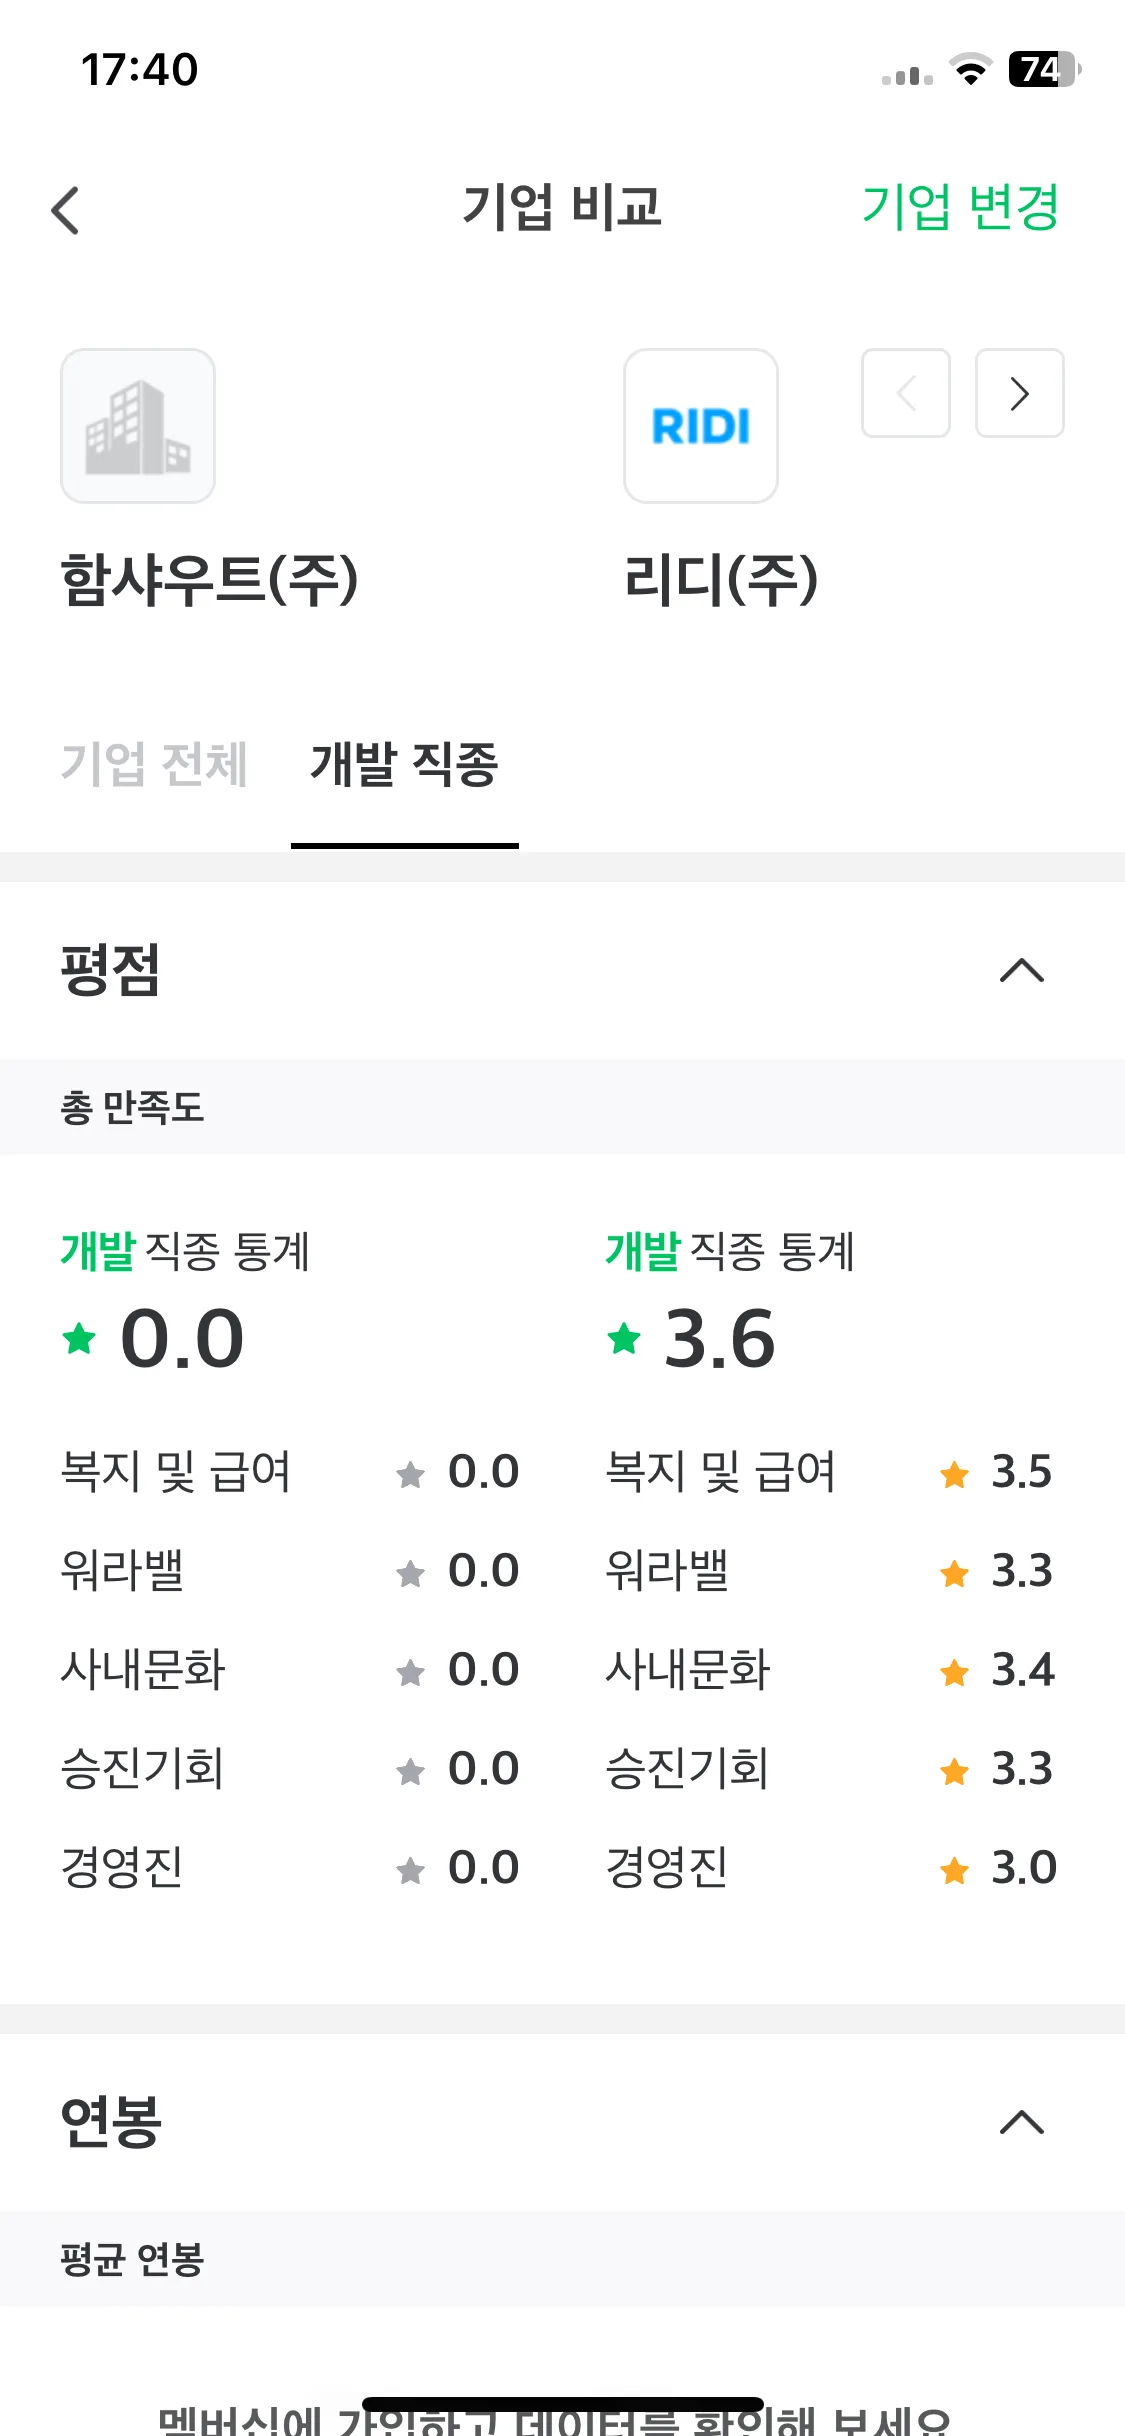Tap the 총 만족도 header row
The height and width of the screenshot is (2436, 1125).
[562, 1107]
